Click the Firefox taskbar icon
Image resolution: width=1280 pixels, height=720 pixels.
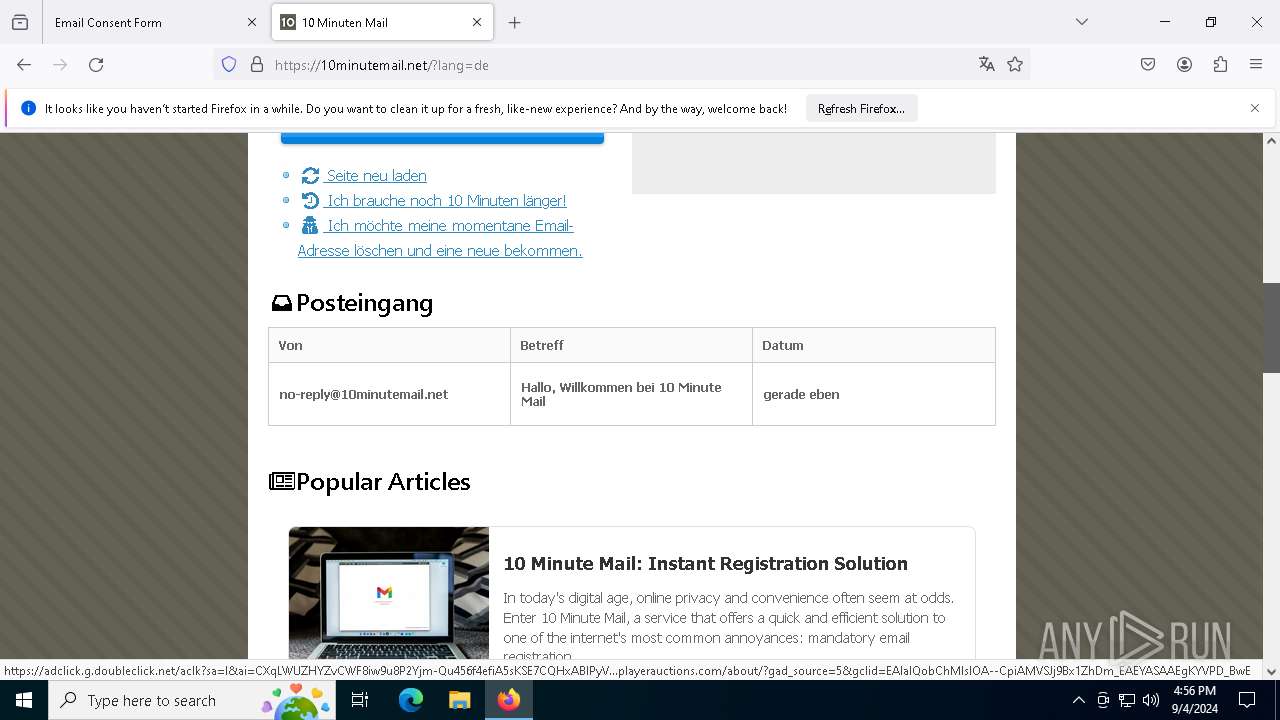click(508, 700)
